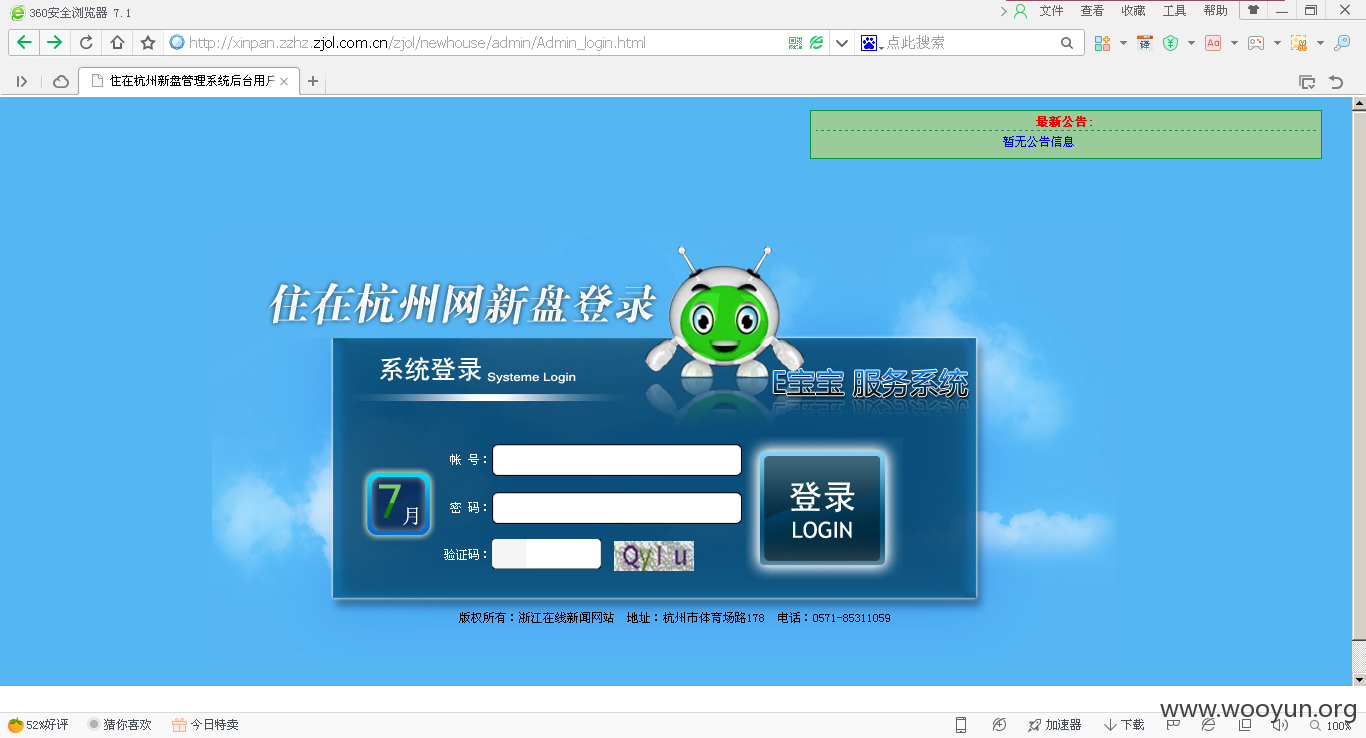Open 下载 downloads in status bar
The height and width of the screenshot is (738, 1366).
1124,725
